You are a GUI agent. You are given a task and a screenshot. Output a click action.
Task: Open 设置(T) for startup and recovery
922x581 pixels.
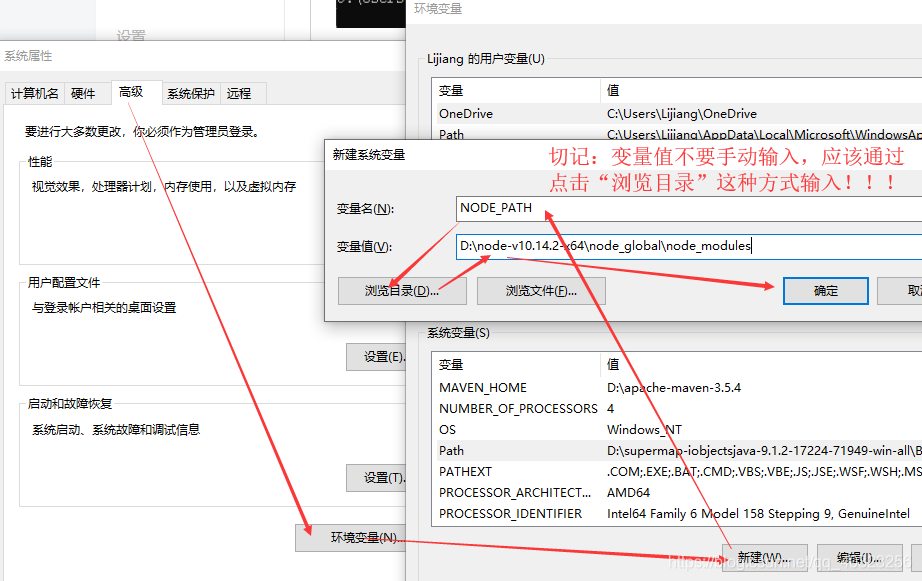click(x=376, y=478)
